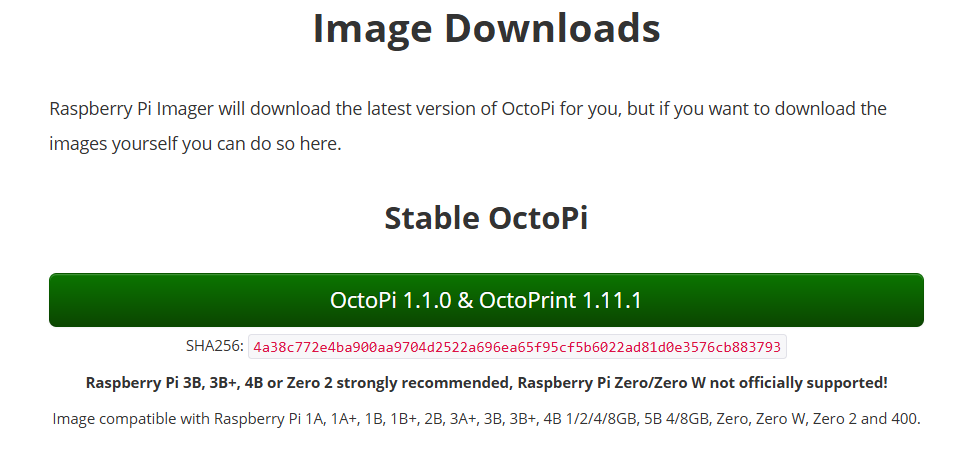Screen dimensions: 959x451
Task: Click the bold Raspberry Pi recommendation notice
Action: pyautogui.click(x=486, y=383)
